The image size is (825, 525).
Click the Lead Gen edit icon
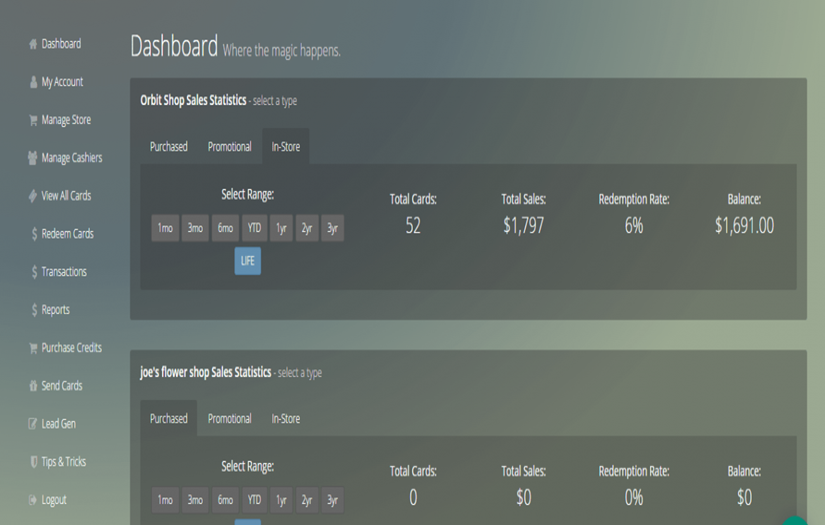(x=33, y=423)
